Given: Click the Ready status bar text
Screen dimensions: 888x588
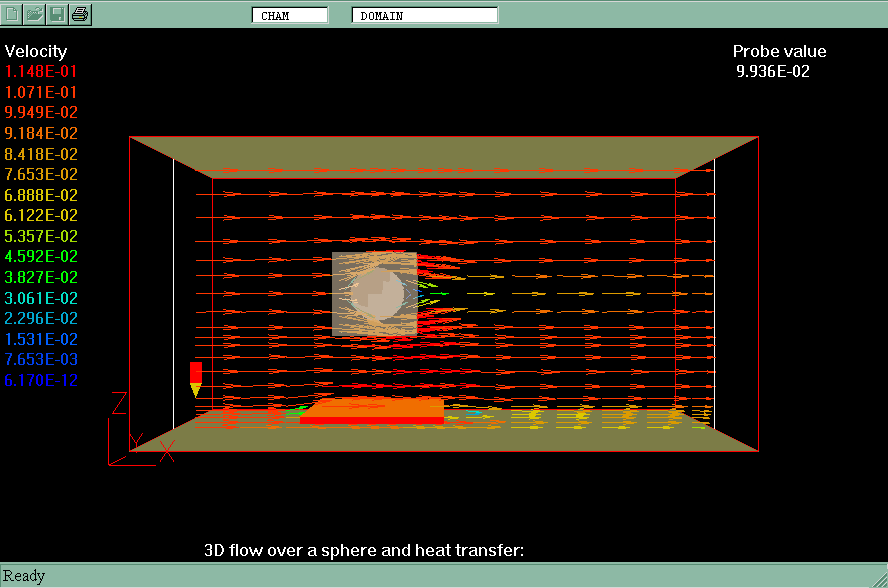Looking at the screenshot, I should click(x=24, y=576).
